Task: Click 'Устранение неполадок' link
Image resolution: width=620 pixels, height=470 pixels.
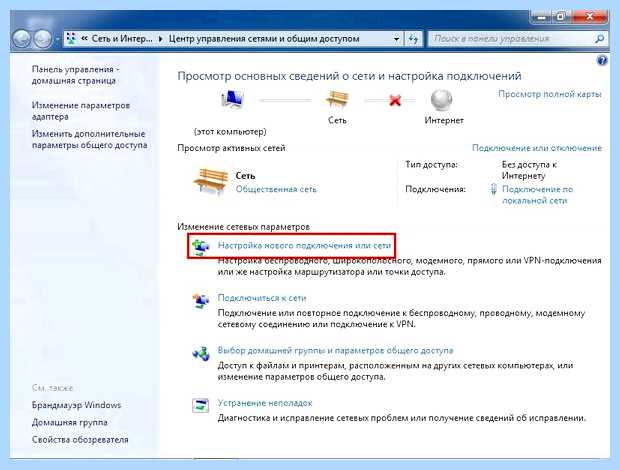Action: pyautogui.click(x=265, y=403)
